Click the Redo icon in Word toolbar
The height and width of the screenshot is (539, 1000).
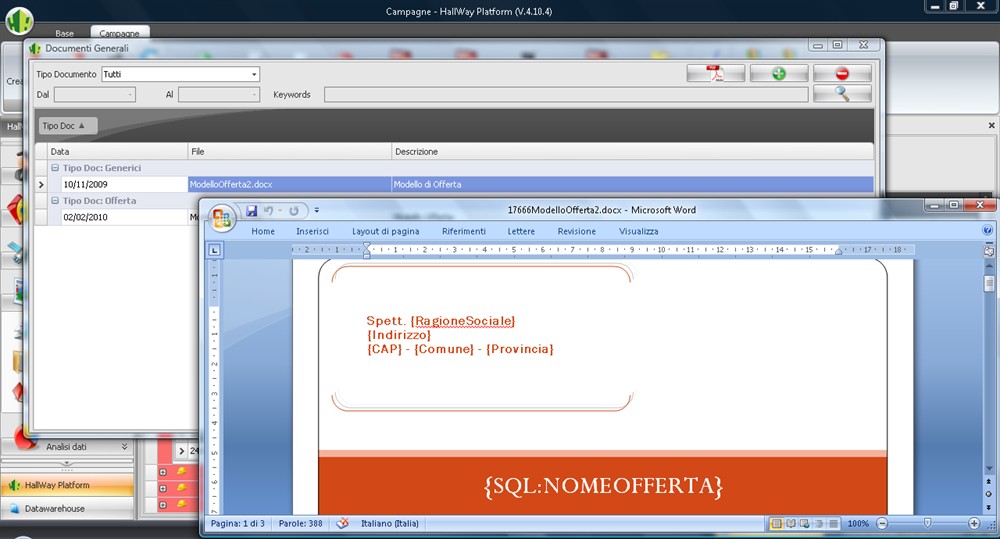coord(293,210)
